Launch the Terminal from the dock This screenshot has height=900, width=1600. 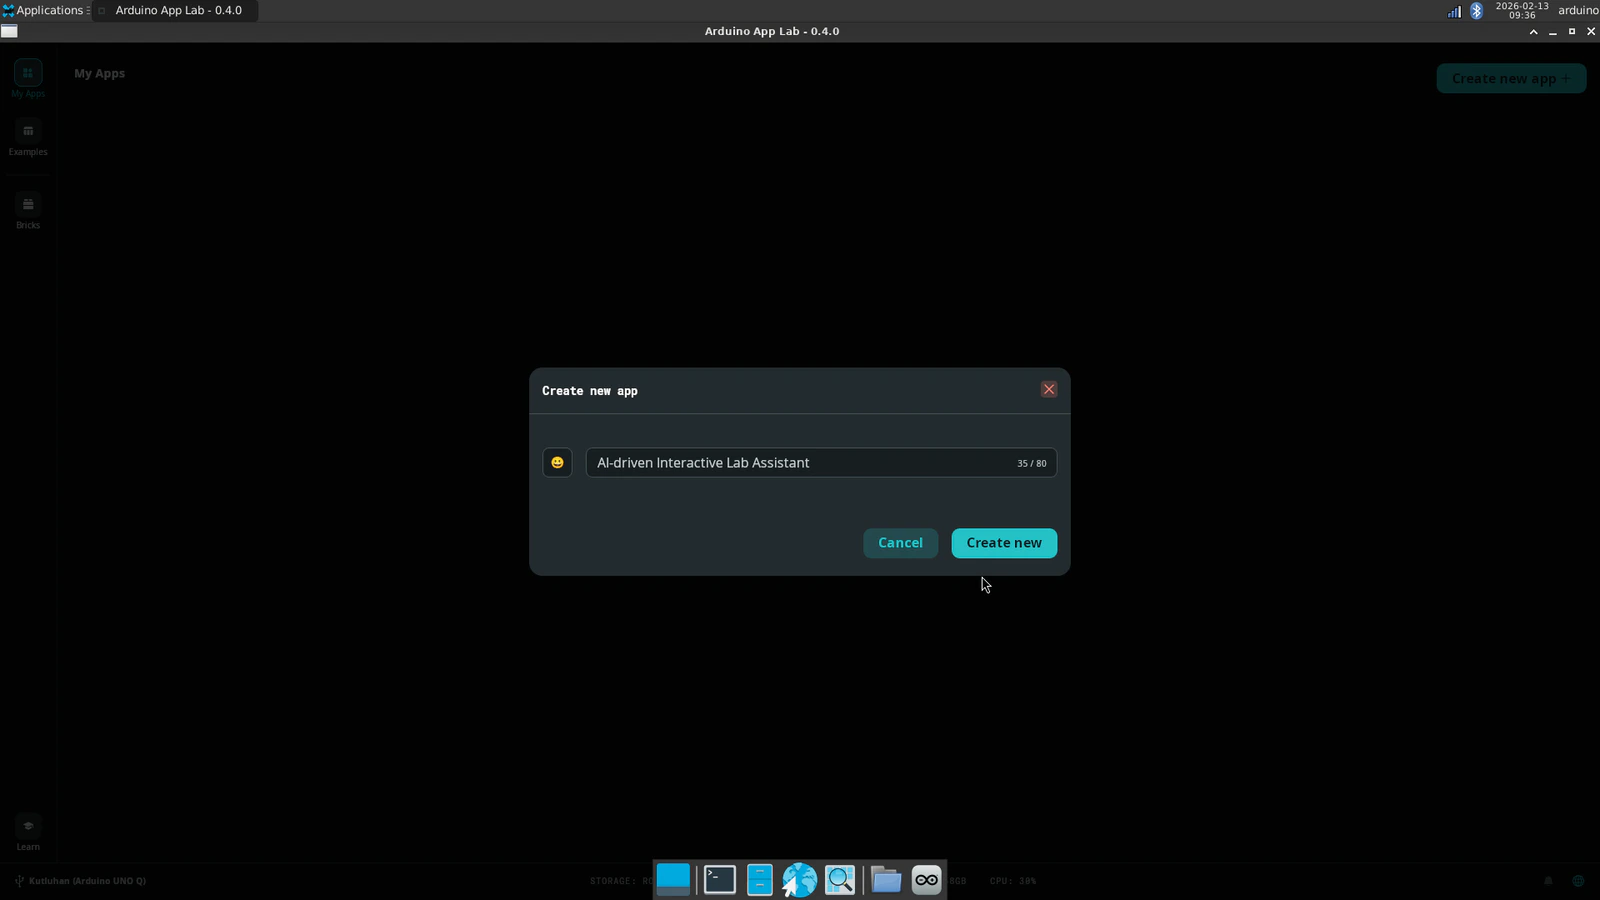coord(720,880)
